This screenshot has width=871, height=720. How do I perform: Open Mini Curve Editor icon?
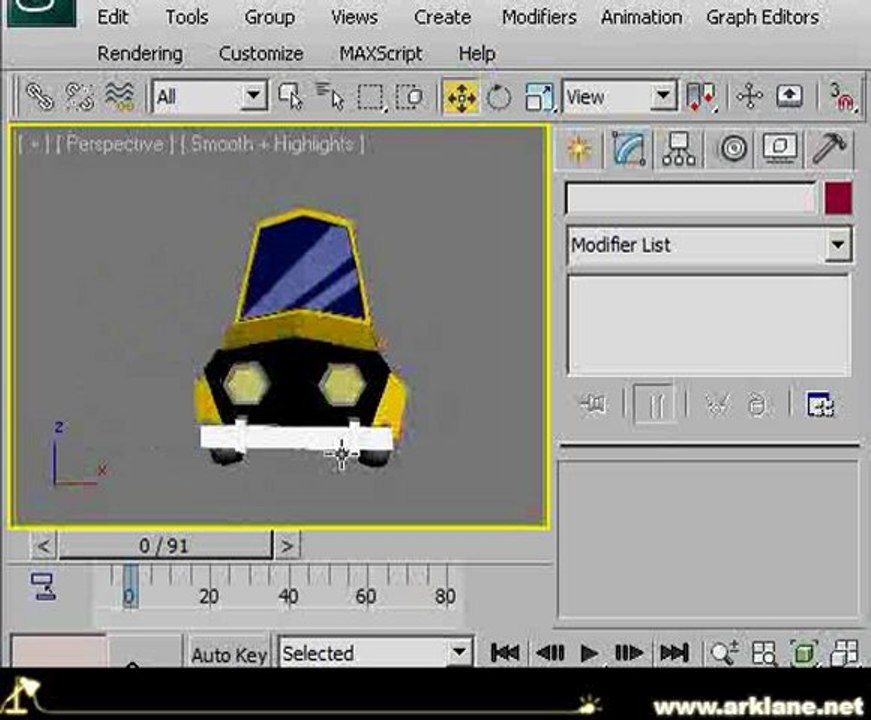click(x=43, y=587)
